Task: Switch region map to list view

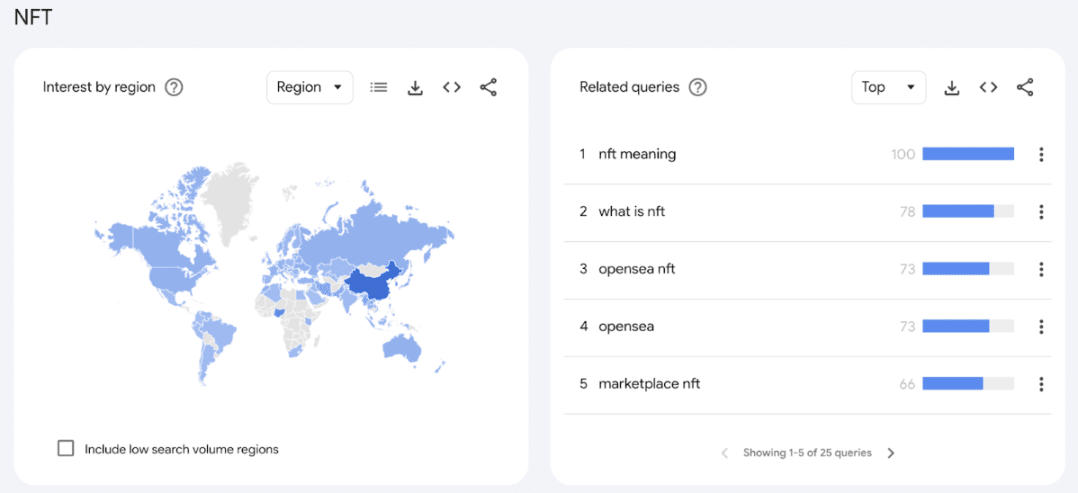Action: [x=378, y=87]
